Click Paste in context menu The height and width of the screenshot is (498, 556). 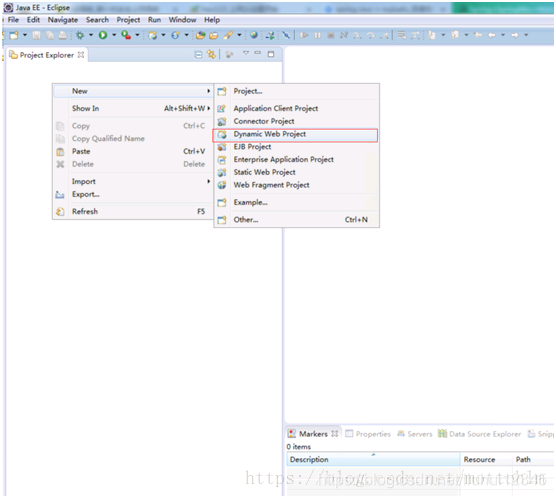pyautogui.click(x=133, y=151)
